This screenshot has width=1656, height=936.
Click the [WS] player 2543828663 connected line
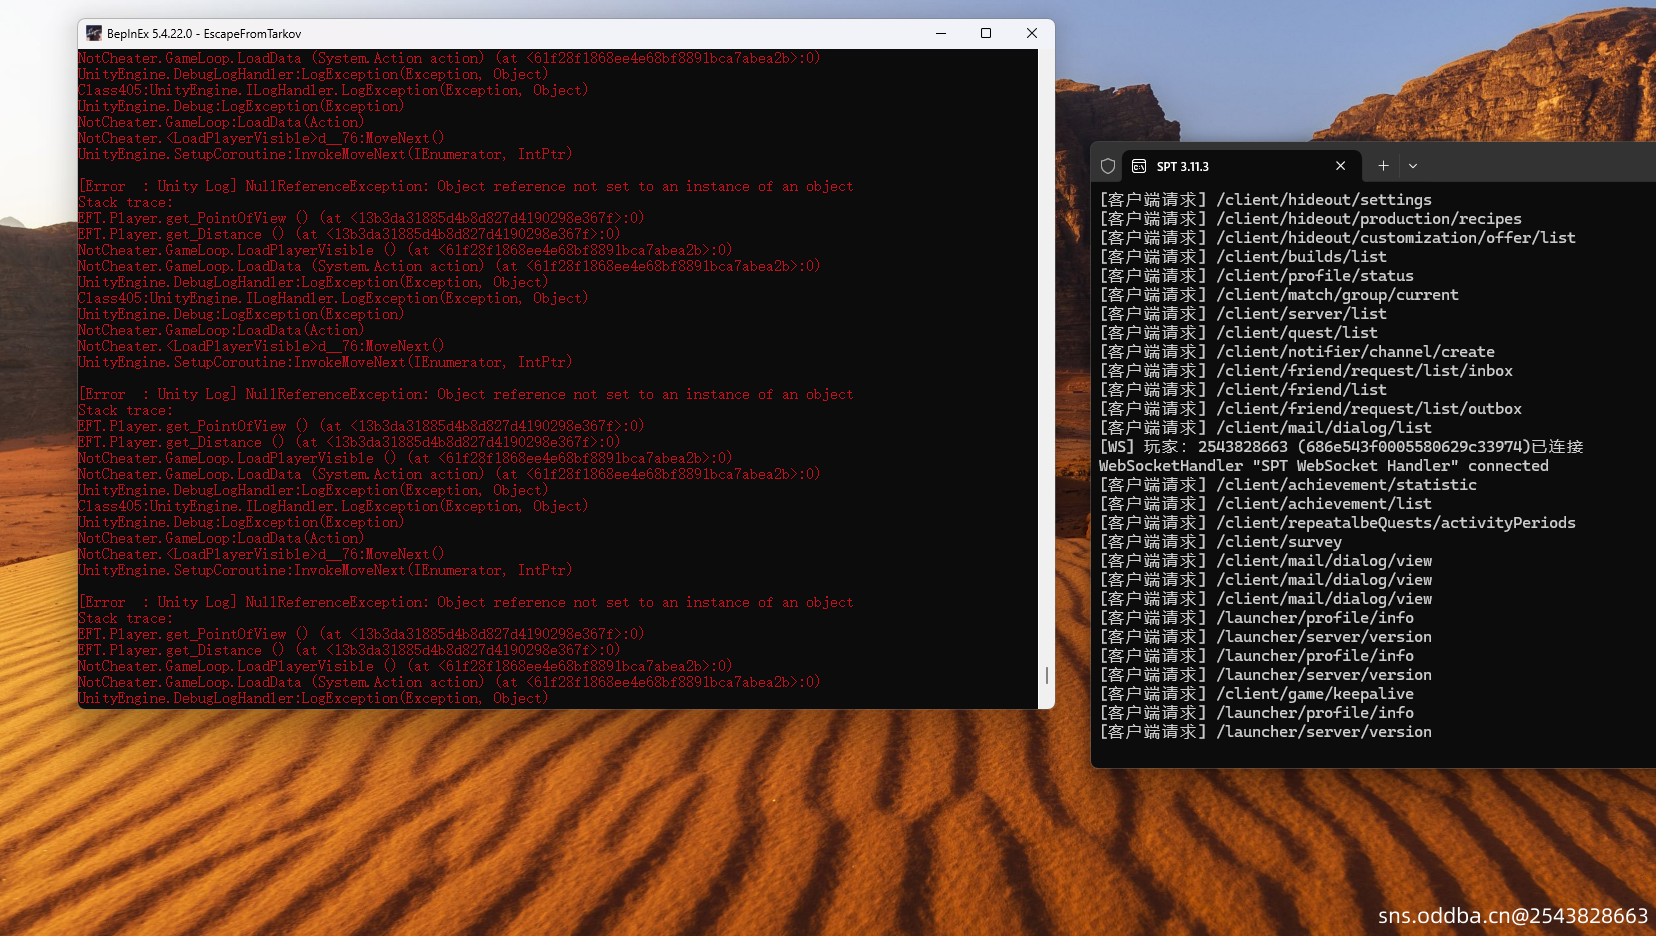pyautogui.click(x=1341, y=447)
